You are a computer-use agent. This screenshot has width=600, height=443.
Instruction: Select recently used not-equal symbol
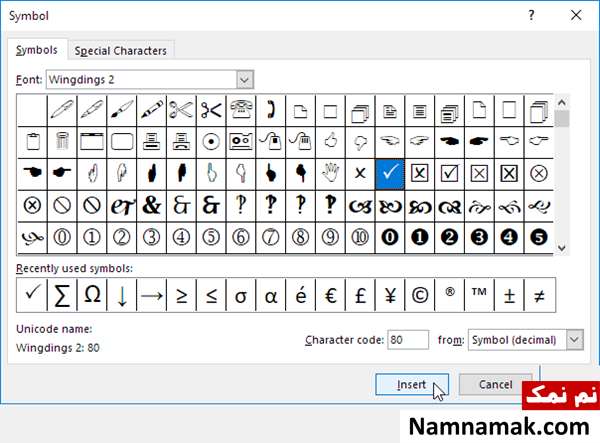(x=539, y=295)
